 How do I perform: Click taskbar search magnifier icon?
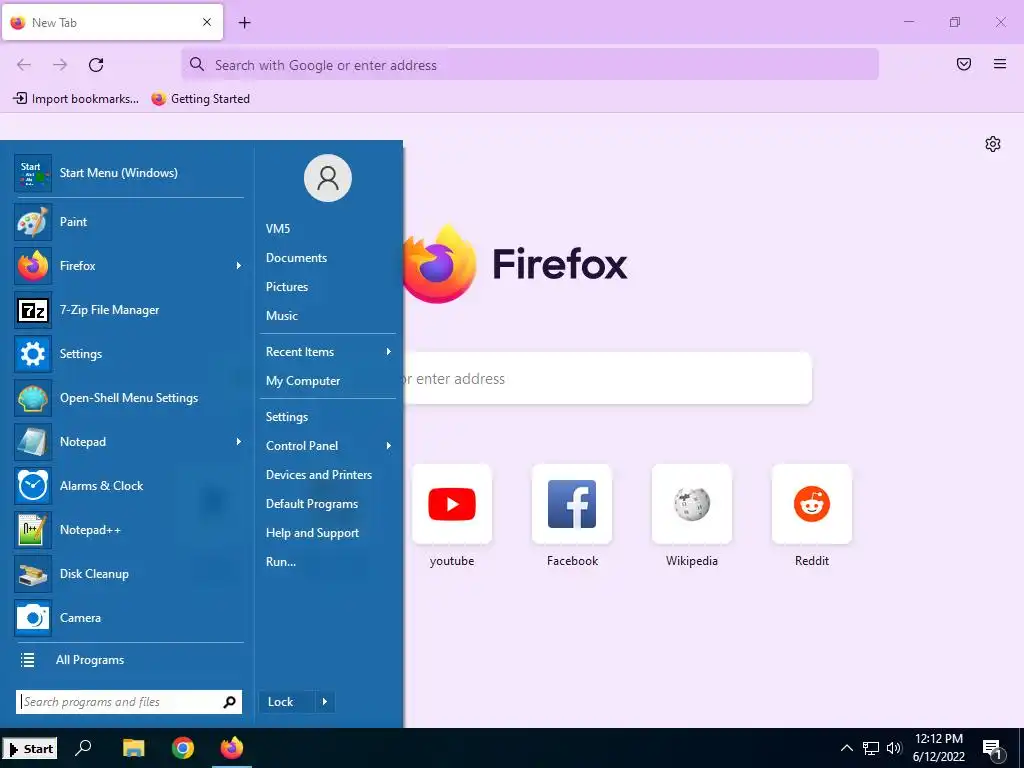point(83,748)
